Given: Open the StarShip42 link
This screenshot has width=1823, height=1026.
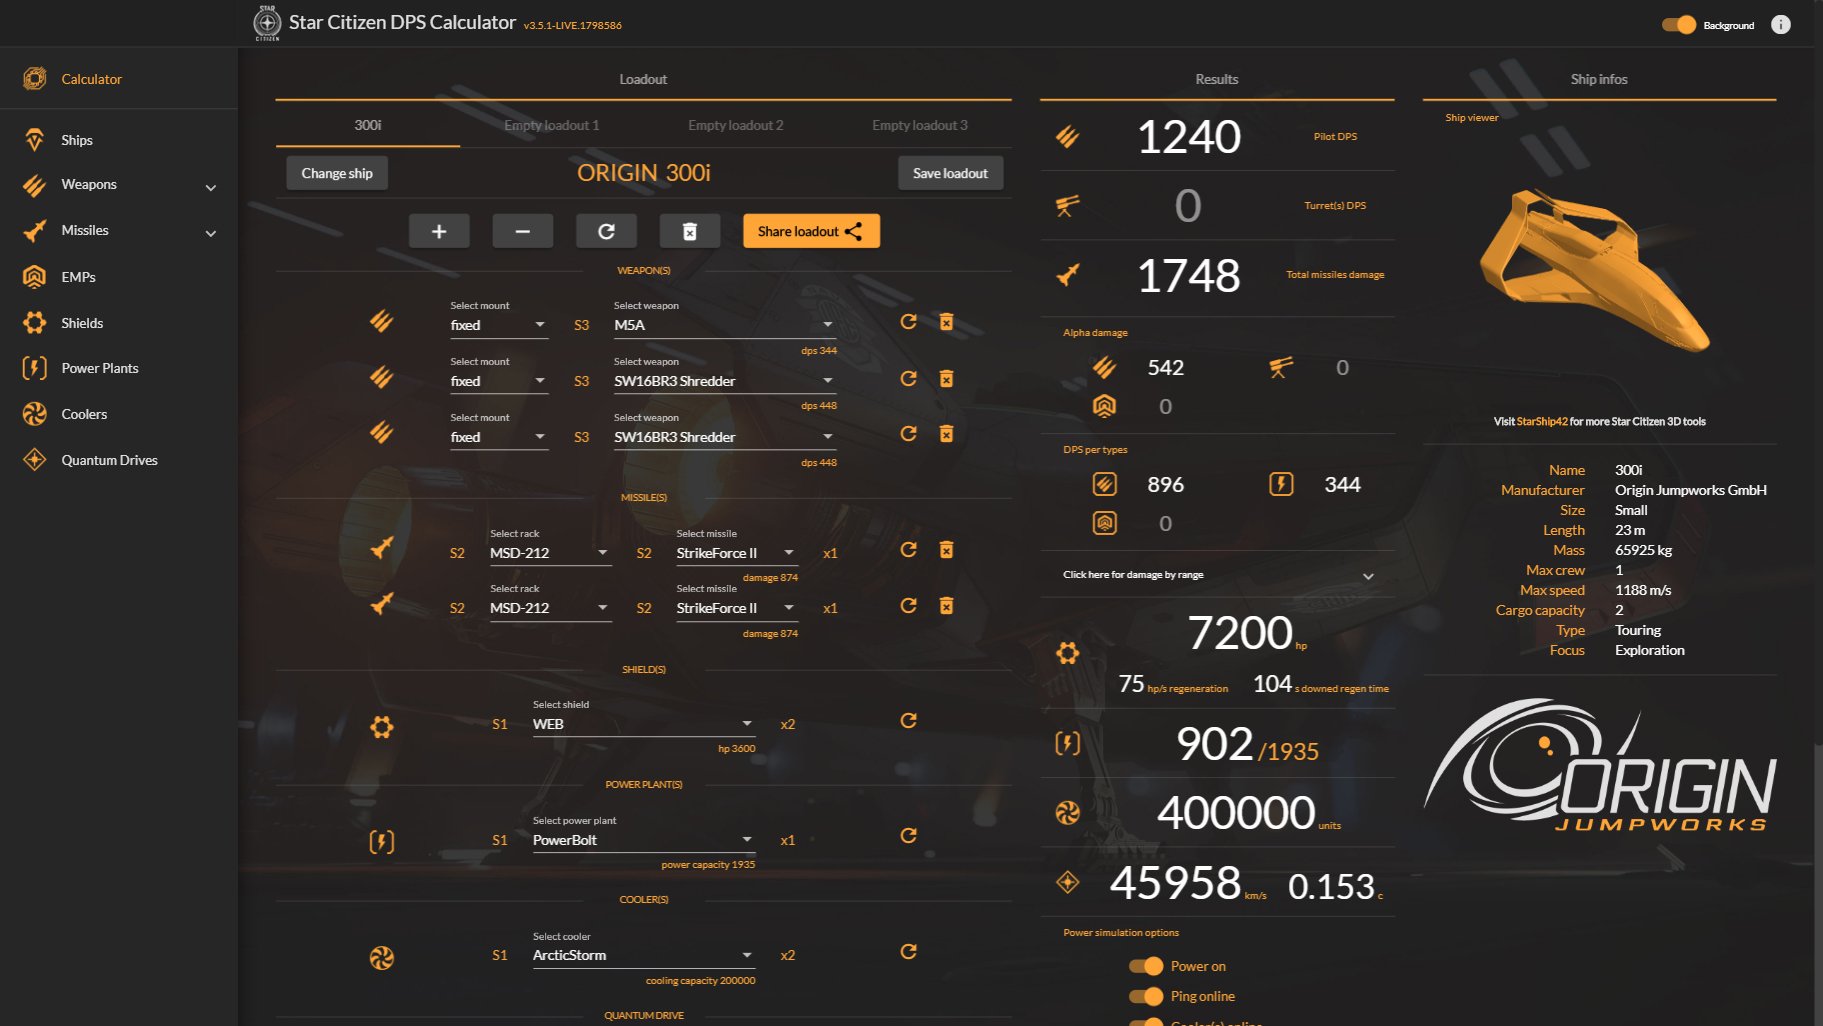Looking at the screenshot, I should coord(1542,422).
